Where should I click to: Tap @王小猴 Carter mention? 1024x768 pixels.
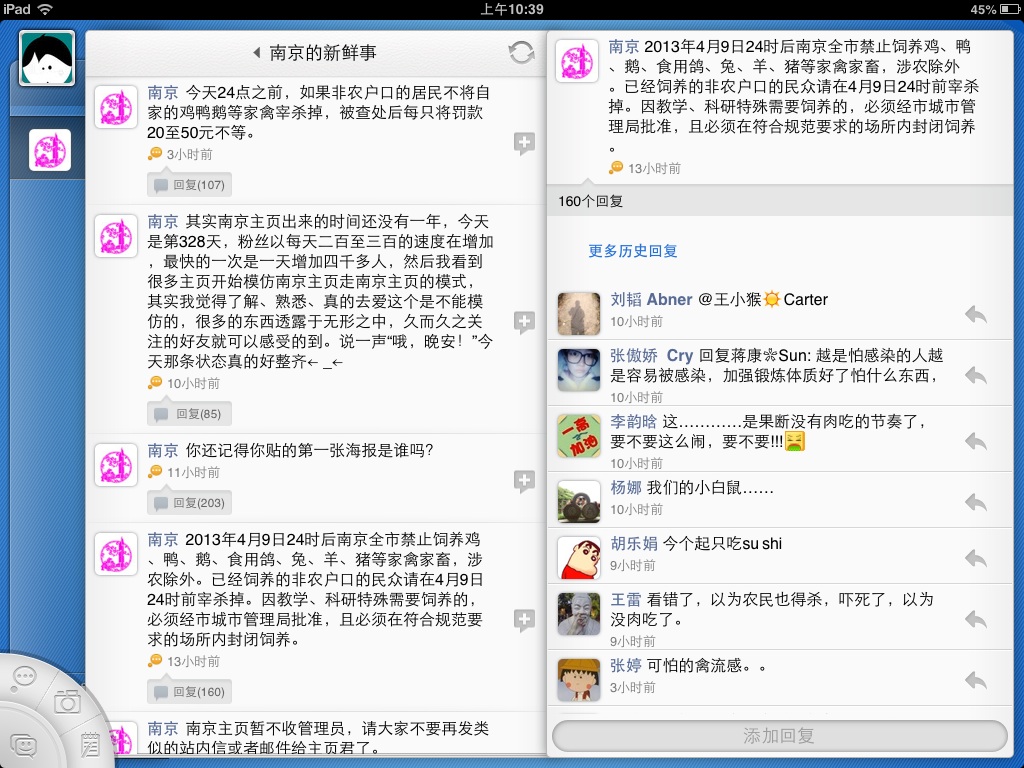pyautogui.click(x=763, y=299)
